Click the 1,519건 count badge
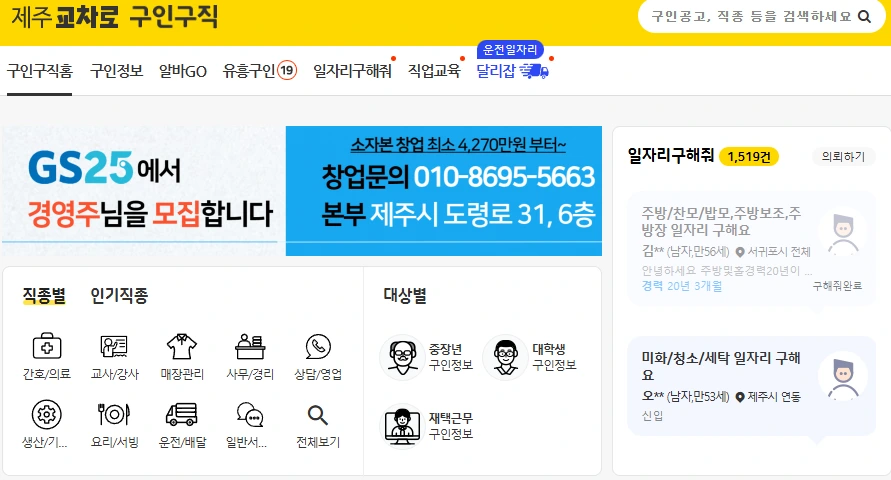891x480 pixels. click(749, 157)
